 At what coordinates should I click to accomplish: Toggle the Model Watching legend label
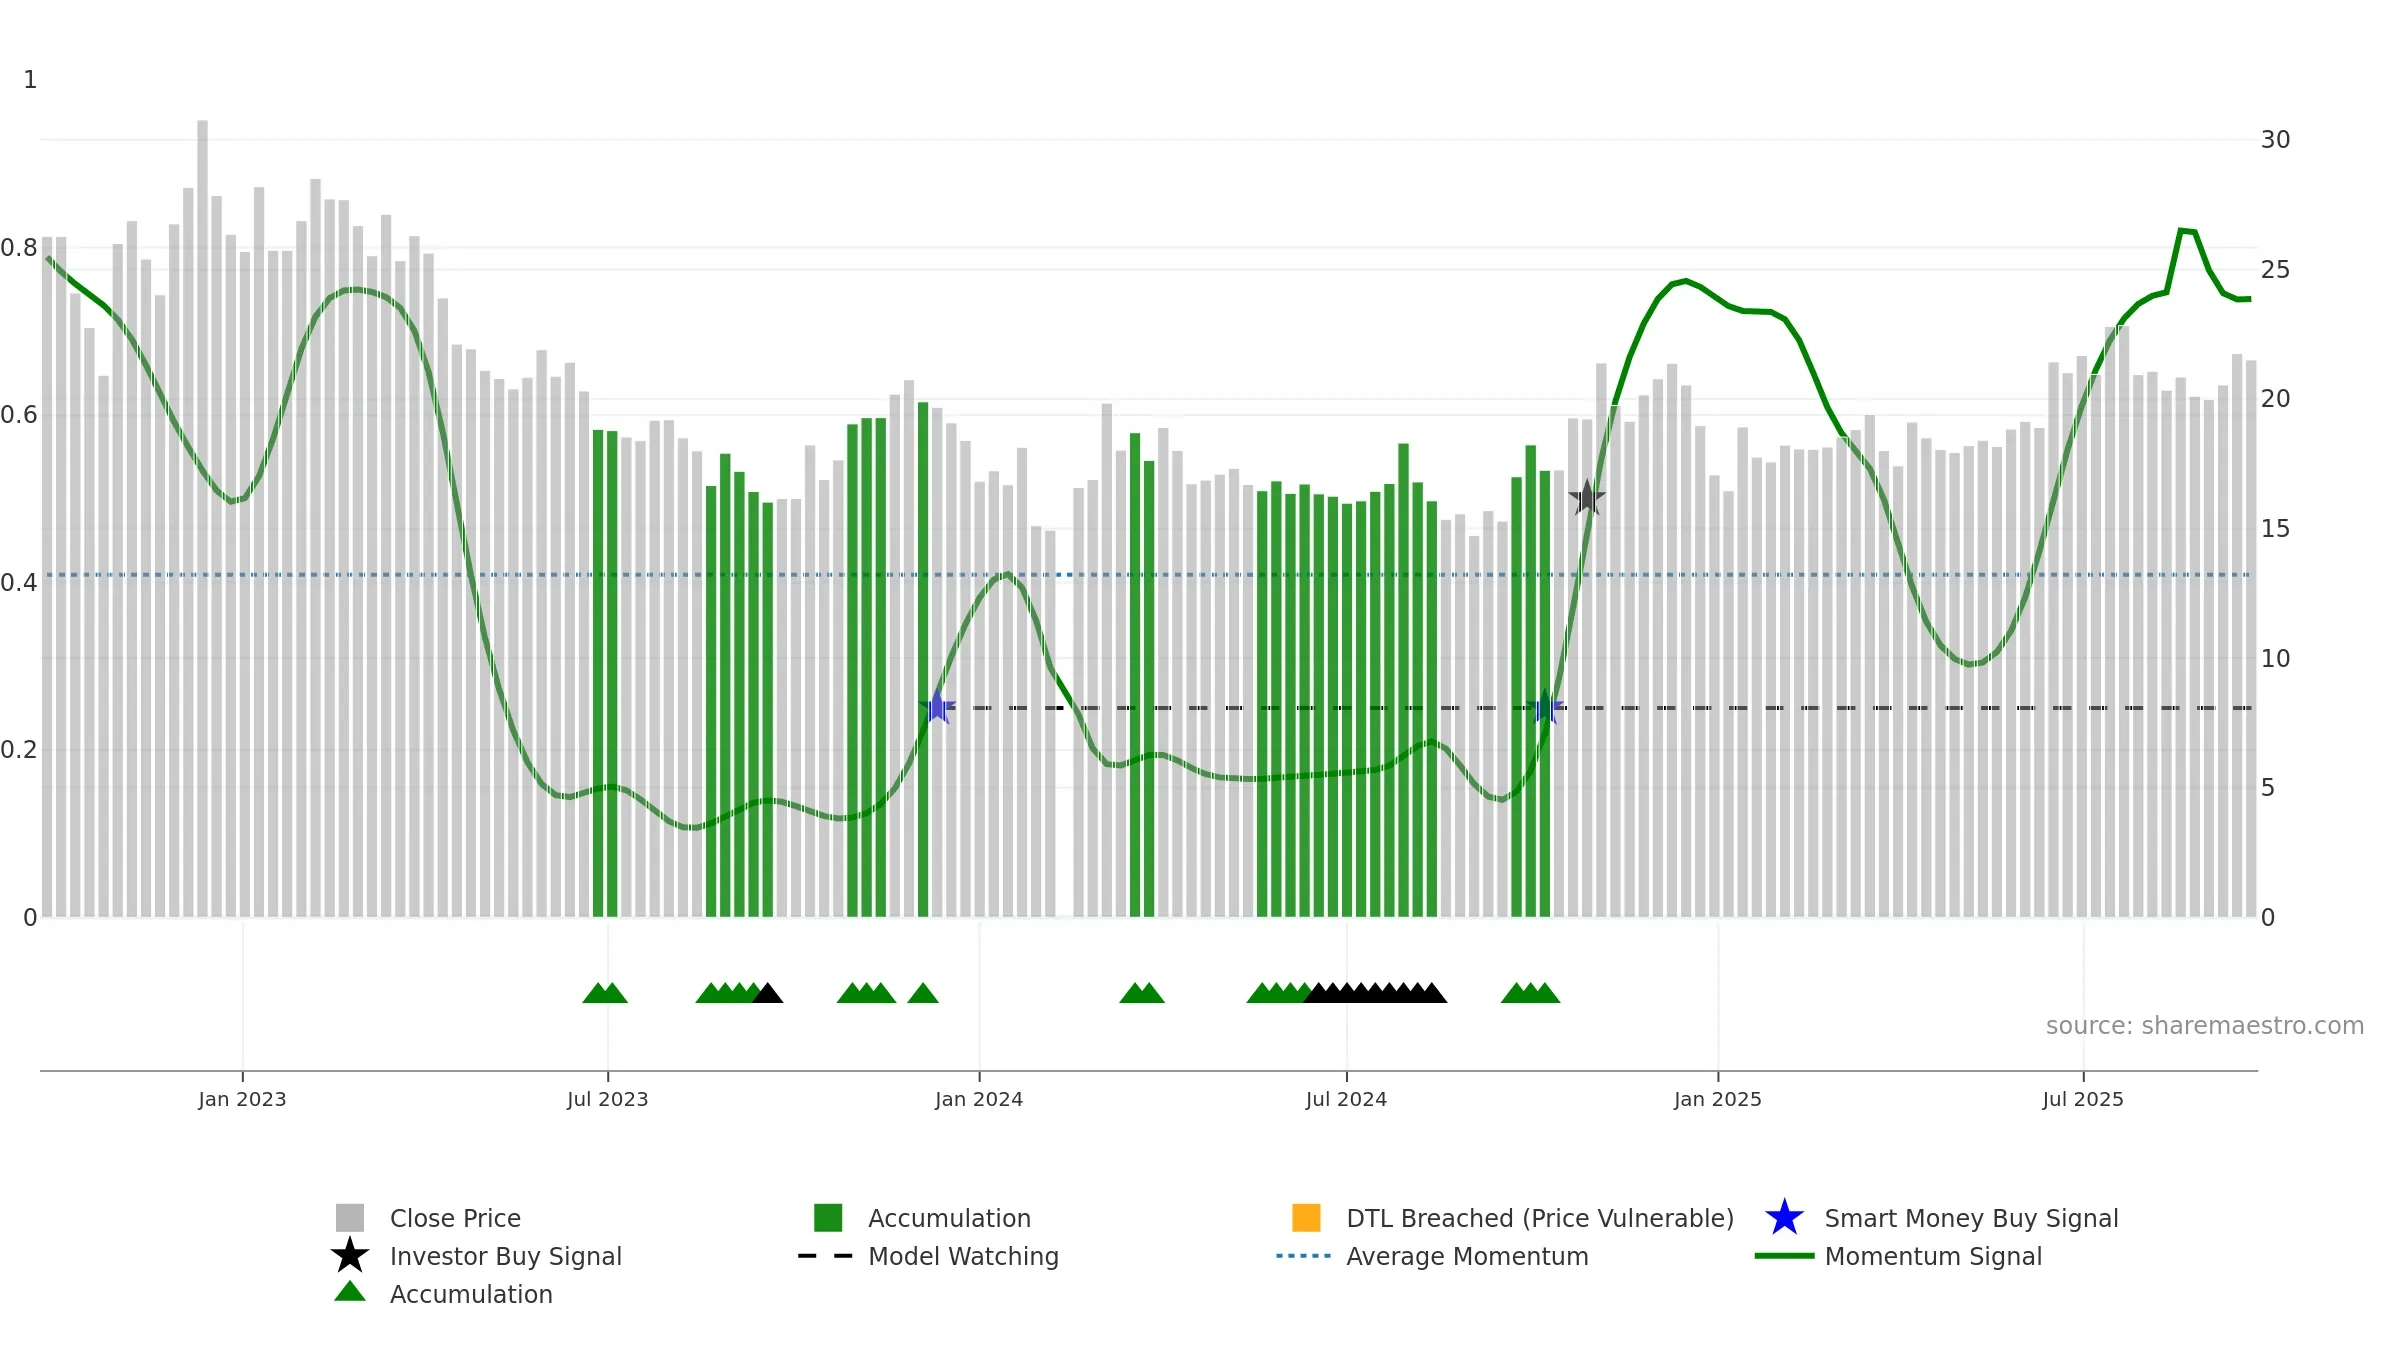963,1257
